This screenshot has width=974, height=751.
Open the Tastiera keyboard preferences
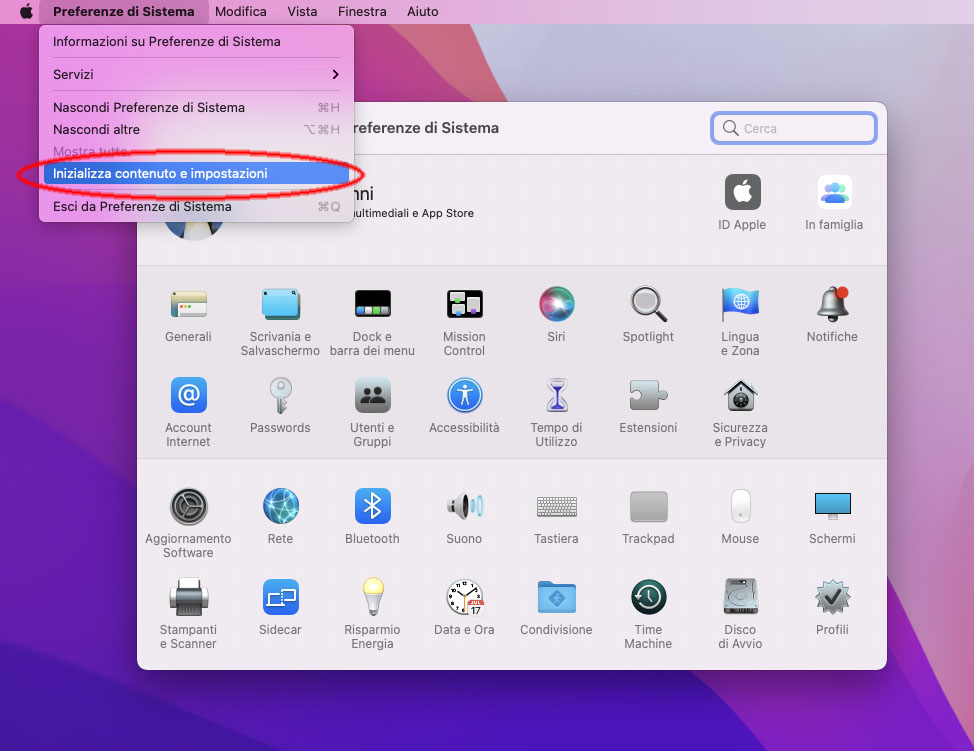pos(557,506)
